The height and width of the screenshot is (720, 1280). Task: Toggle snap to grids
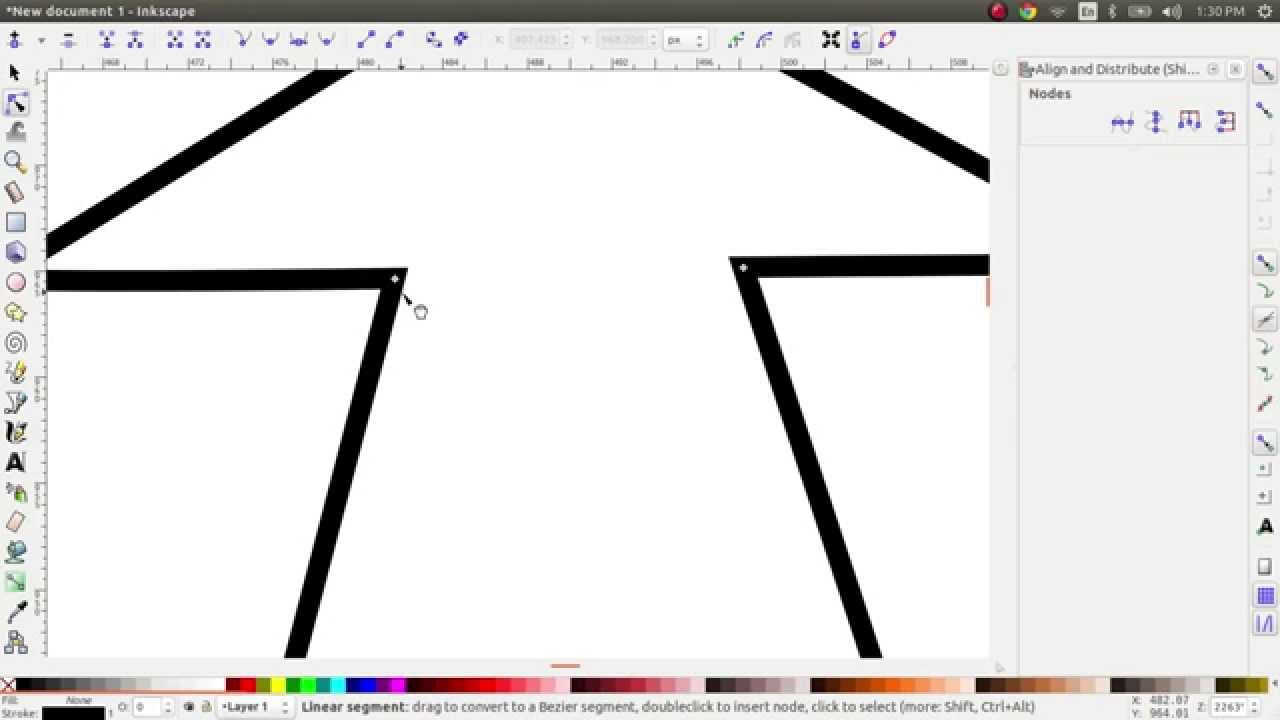(1265, 596)
